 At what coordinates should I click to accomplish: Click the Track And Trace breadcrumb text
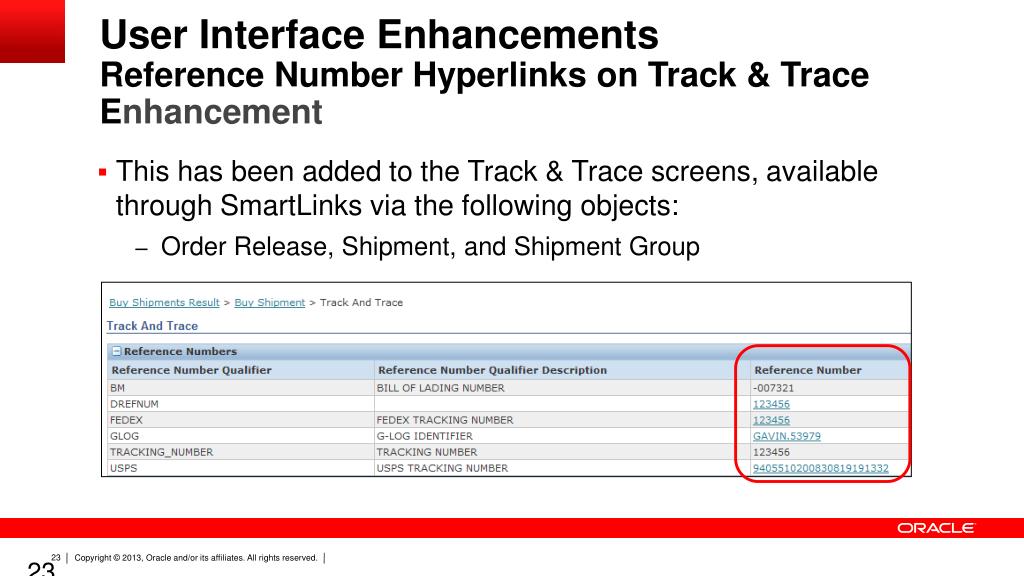coord(361,302)
